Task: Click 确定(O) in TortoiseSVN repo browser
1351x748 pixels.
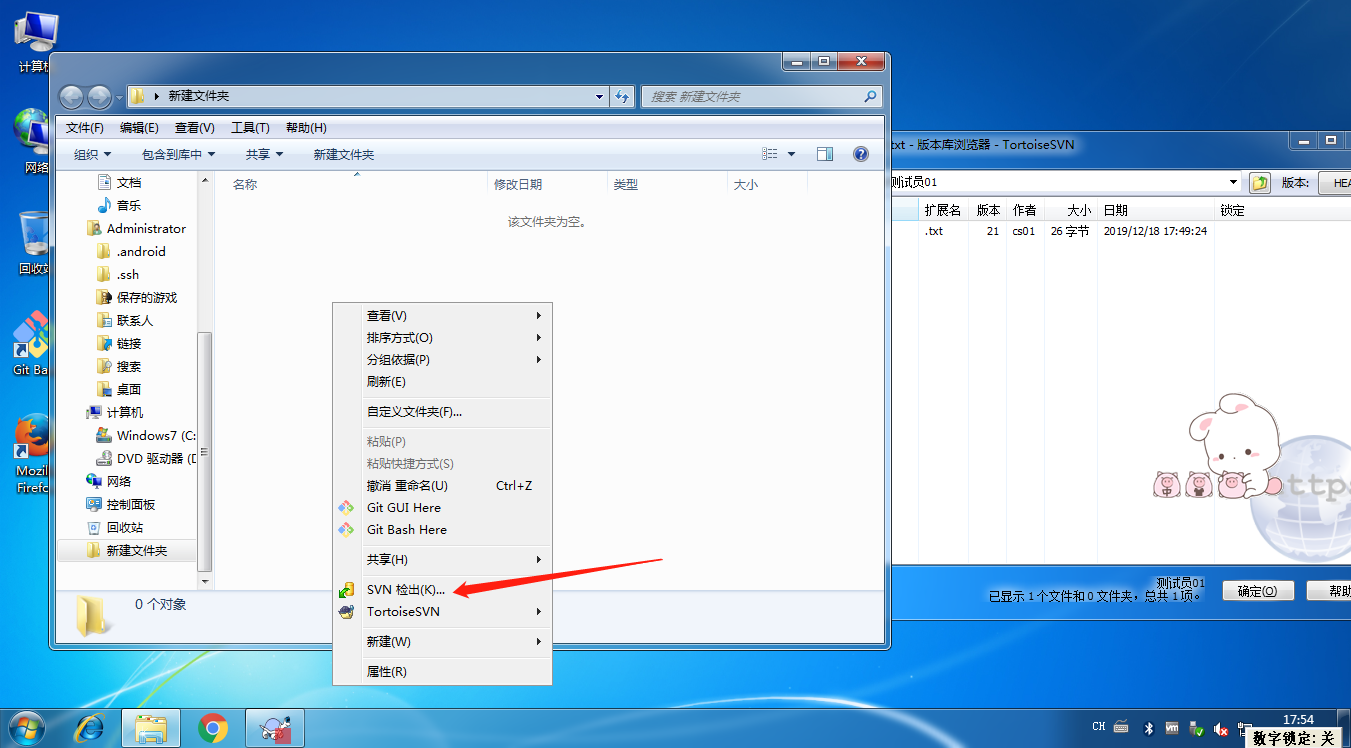Action: tap(1258, 591)
